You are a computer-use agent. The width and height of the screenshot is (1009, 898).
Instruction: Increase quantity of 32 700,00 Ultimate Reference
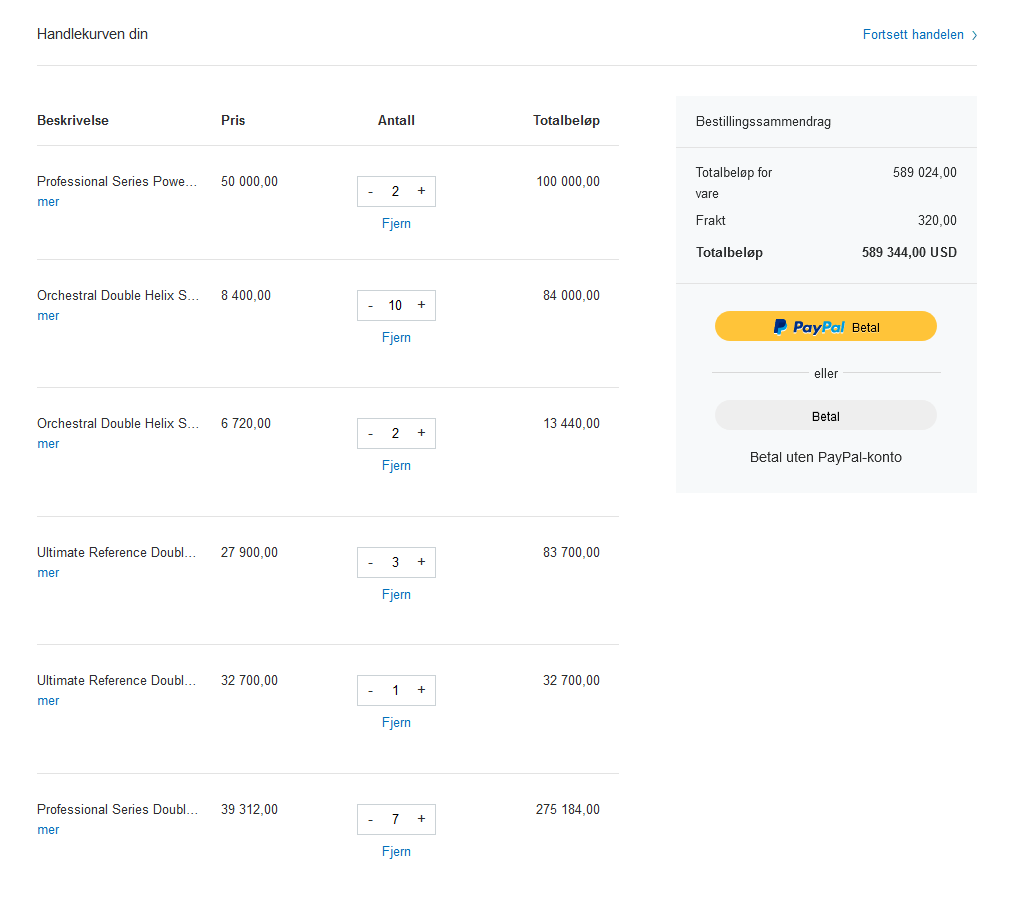(x=421, y=690)
